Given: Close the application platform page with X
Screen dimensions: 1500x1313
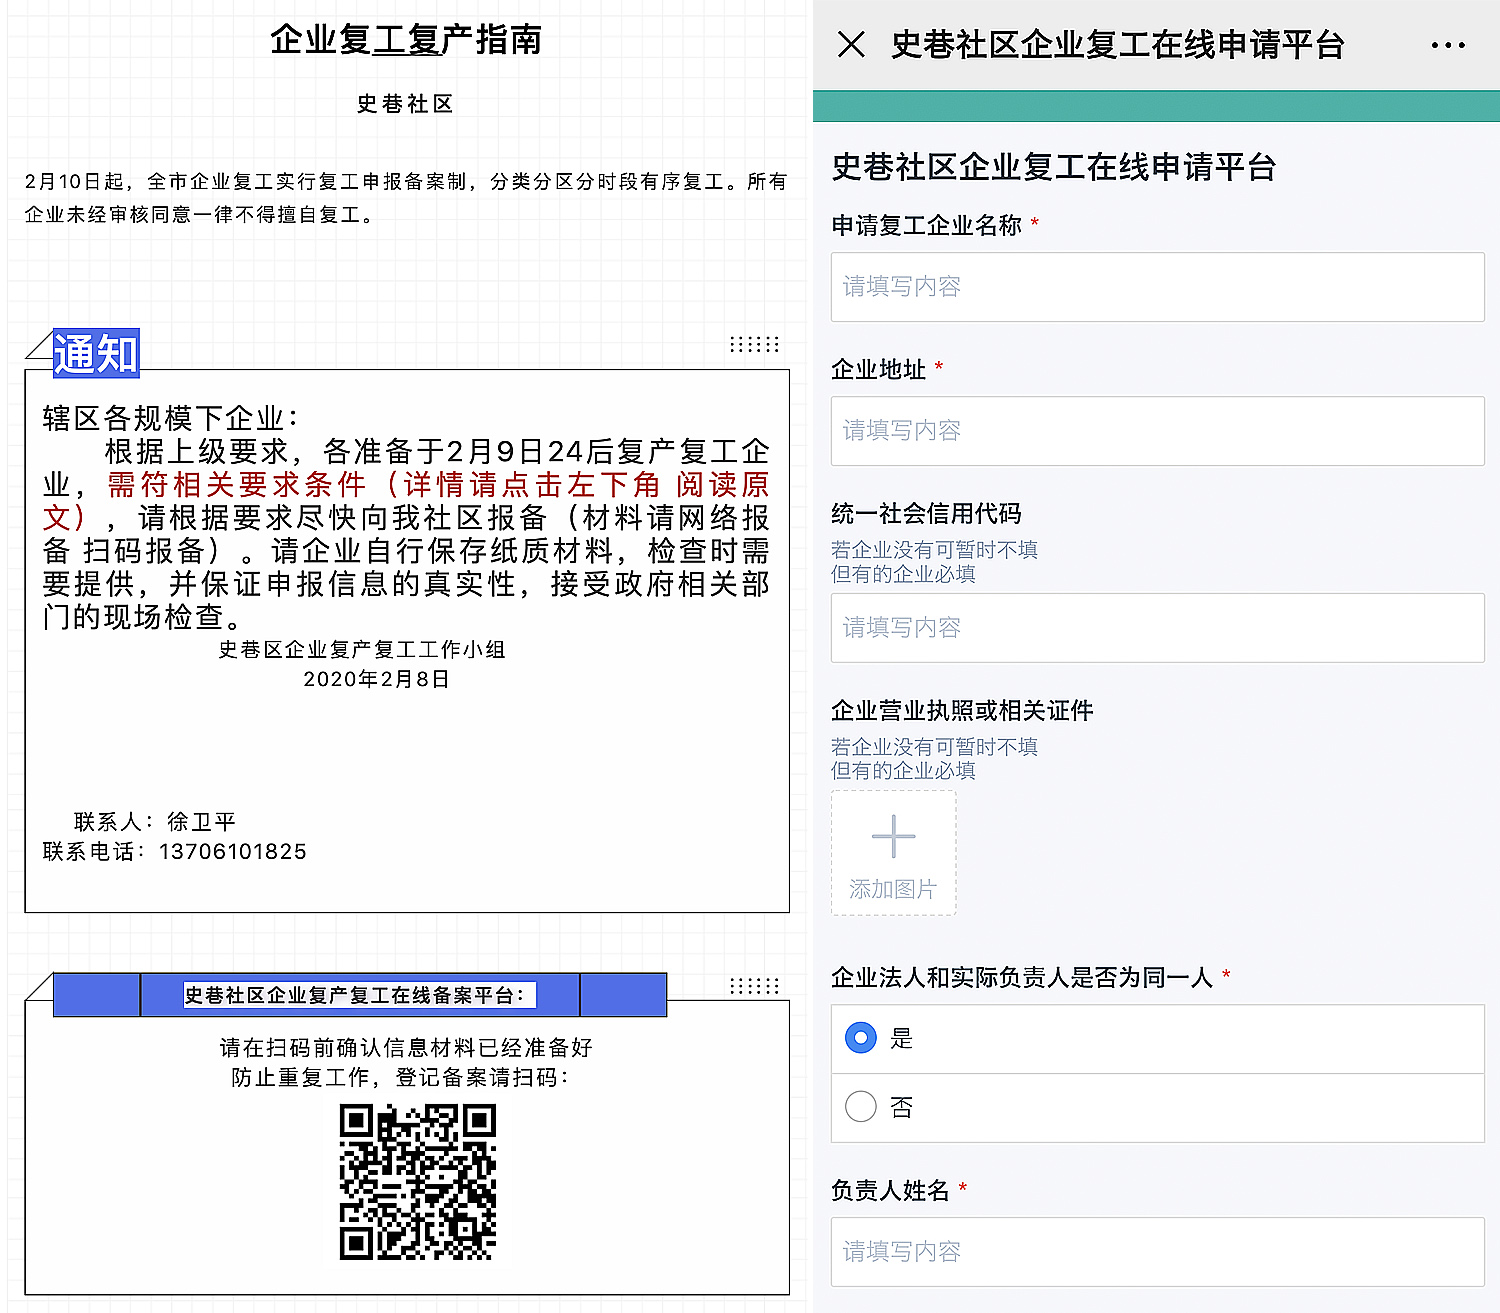Looking at the screenshot, I should click(851, 44).
